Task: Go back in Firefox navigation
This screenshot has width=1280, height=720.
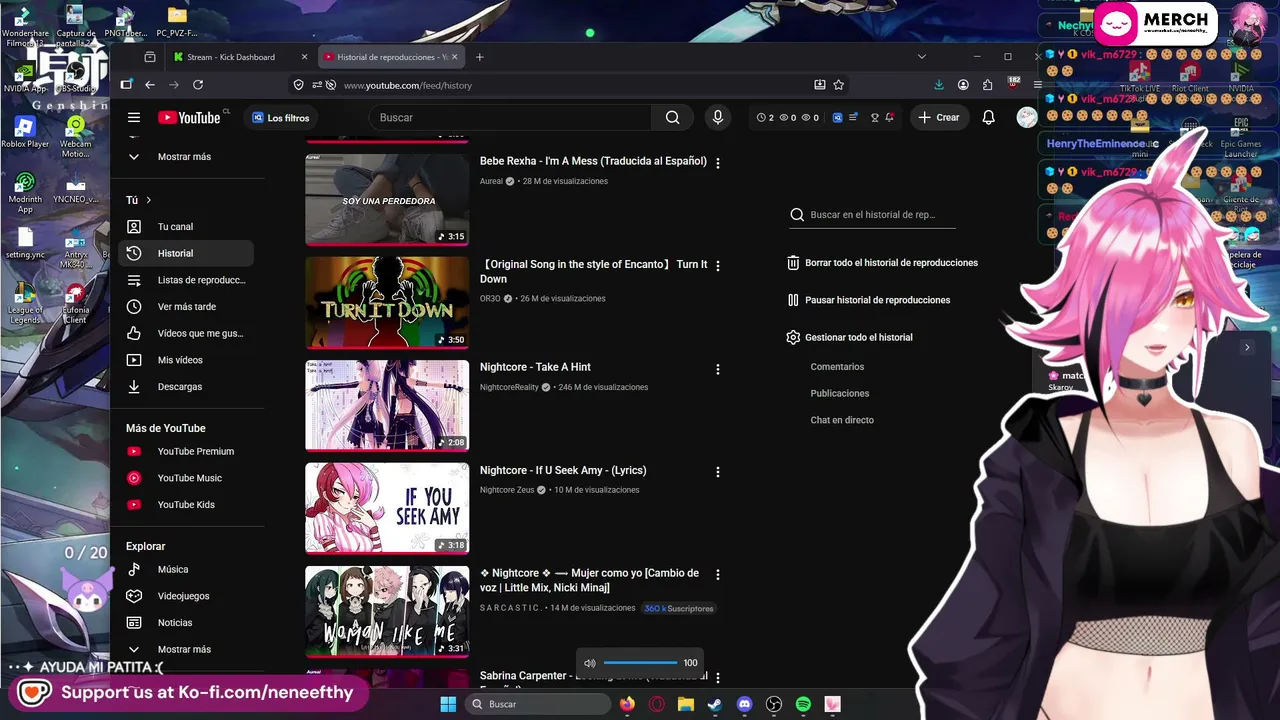Action: tap(150, 85)
